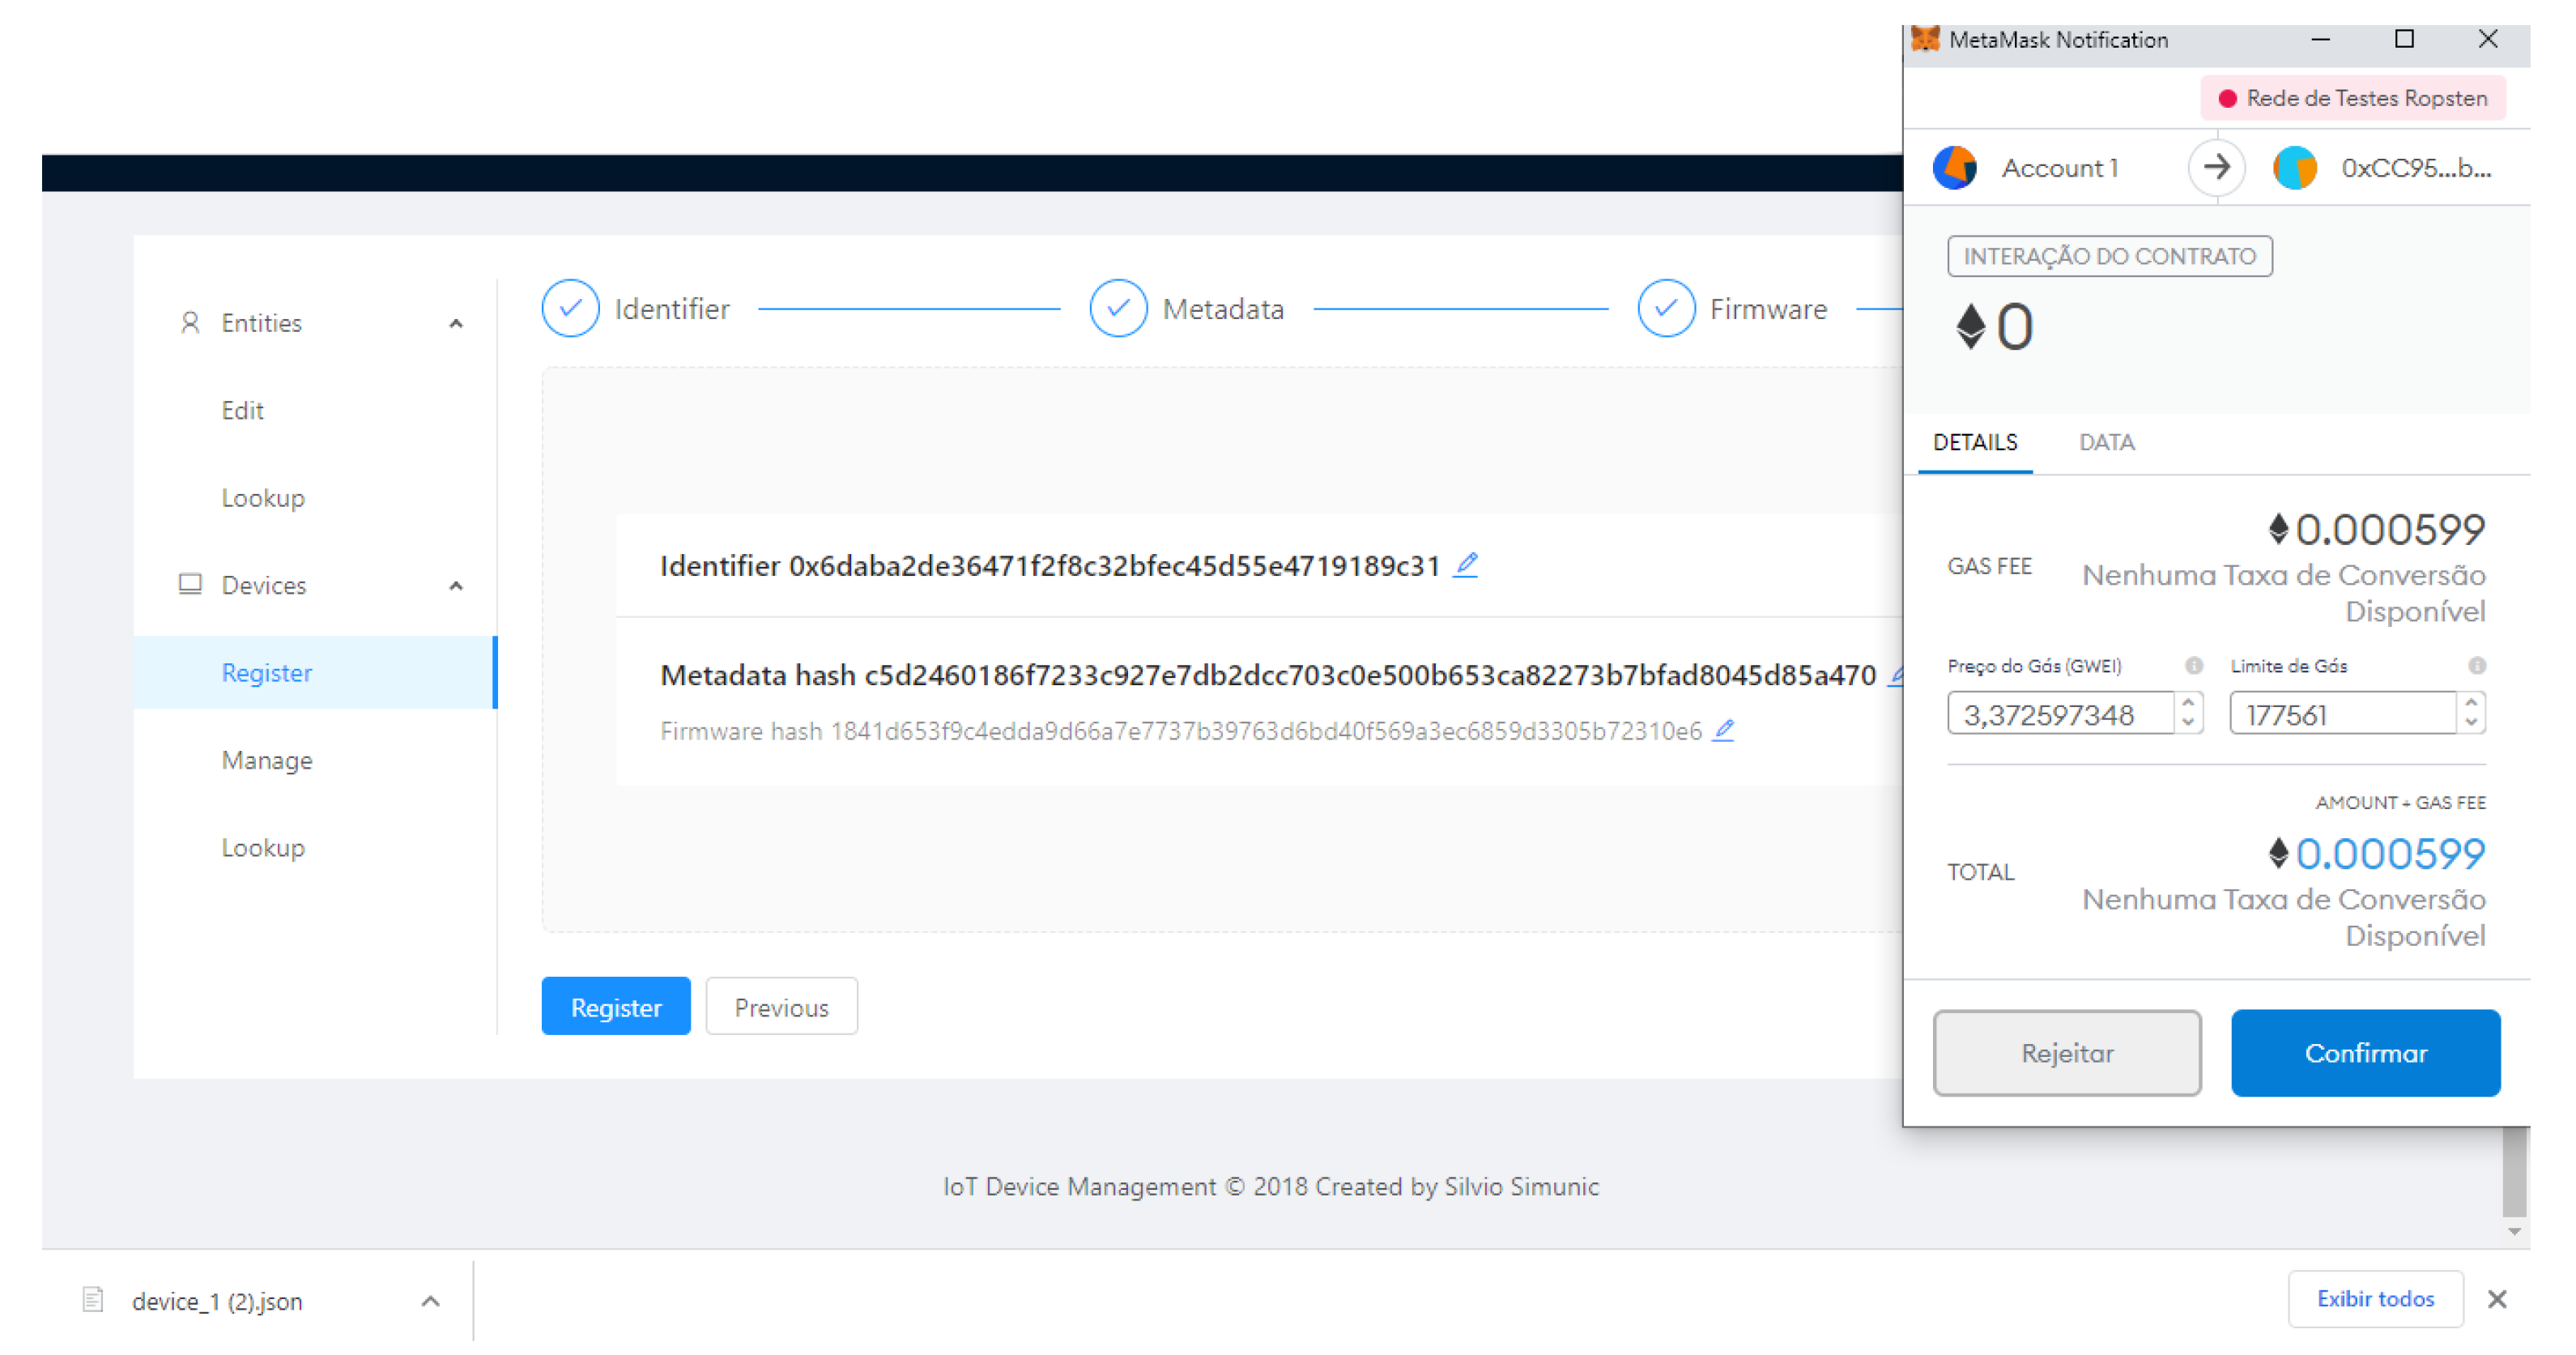Click the Firmware step checkmark circle
The height and width of the screenshot is (1355, 2576).
[x=1666, y=309]
